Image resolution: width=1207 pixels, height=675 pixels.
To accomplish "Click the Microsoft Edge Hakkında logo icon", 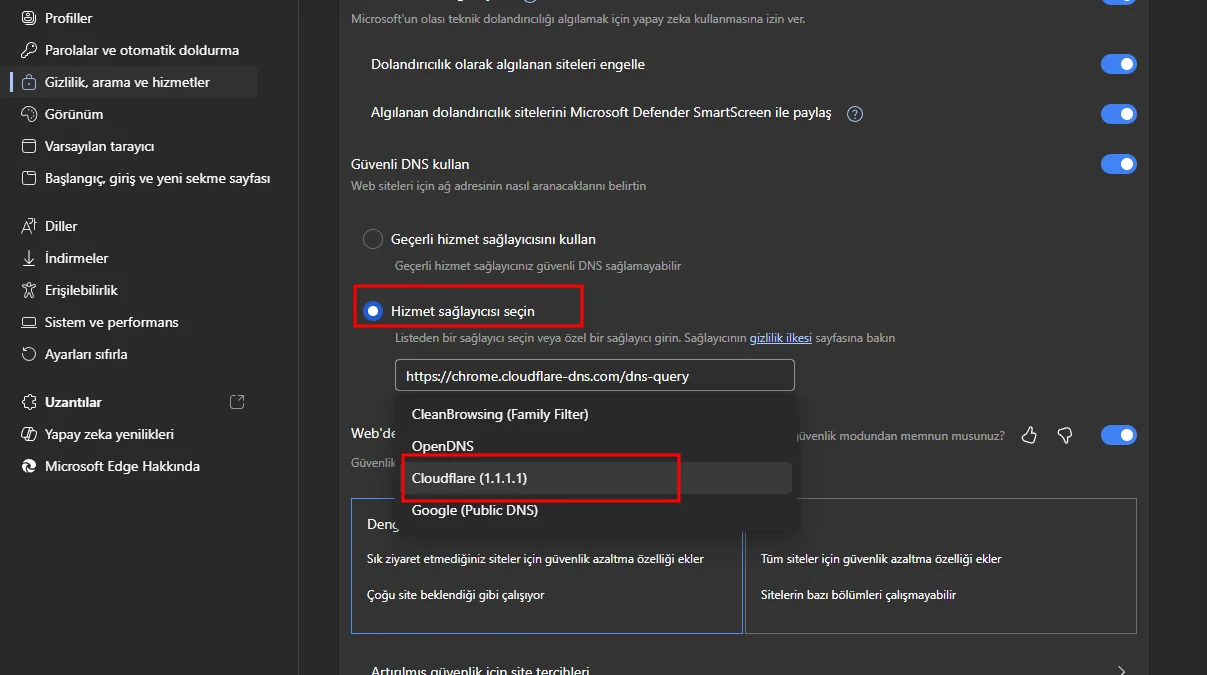I will [x=28, y=466].
